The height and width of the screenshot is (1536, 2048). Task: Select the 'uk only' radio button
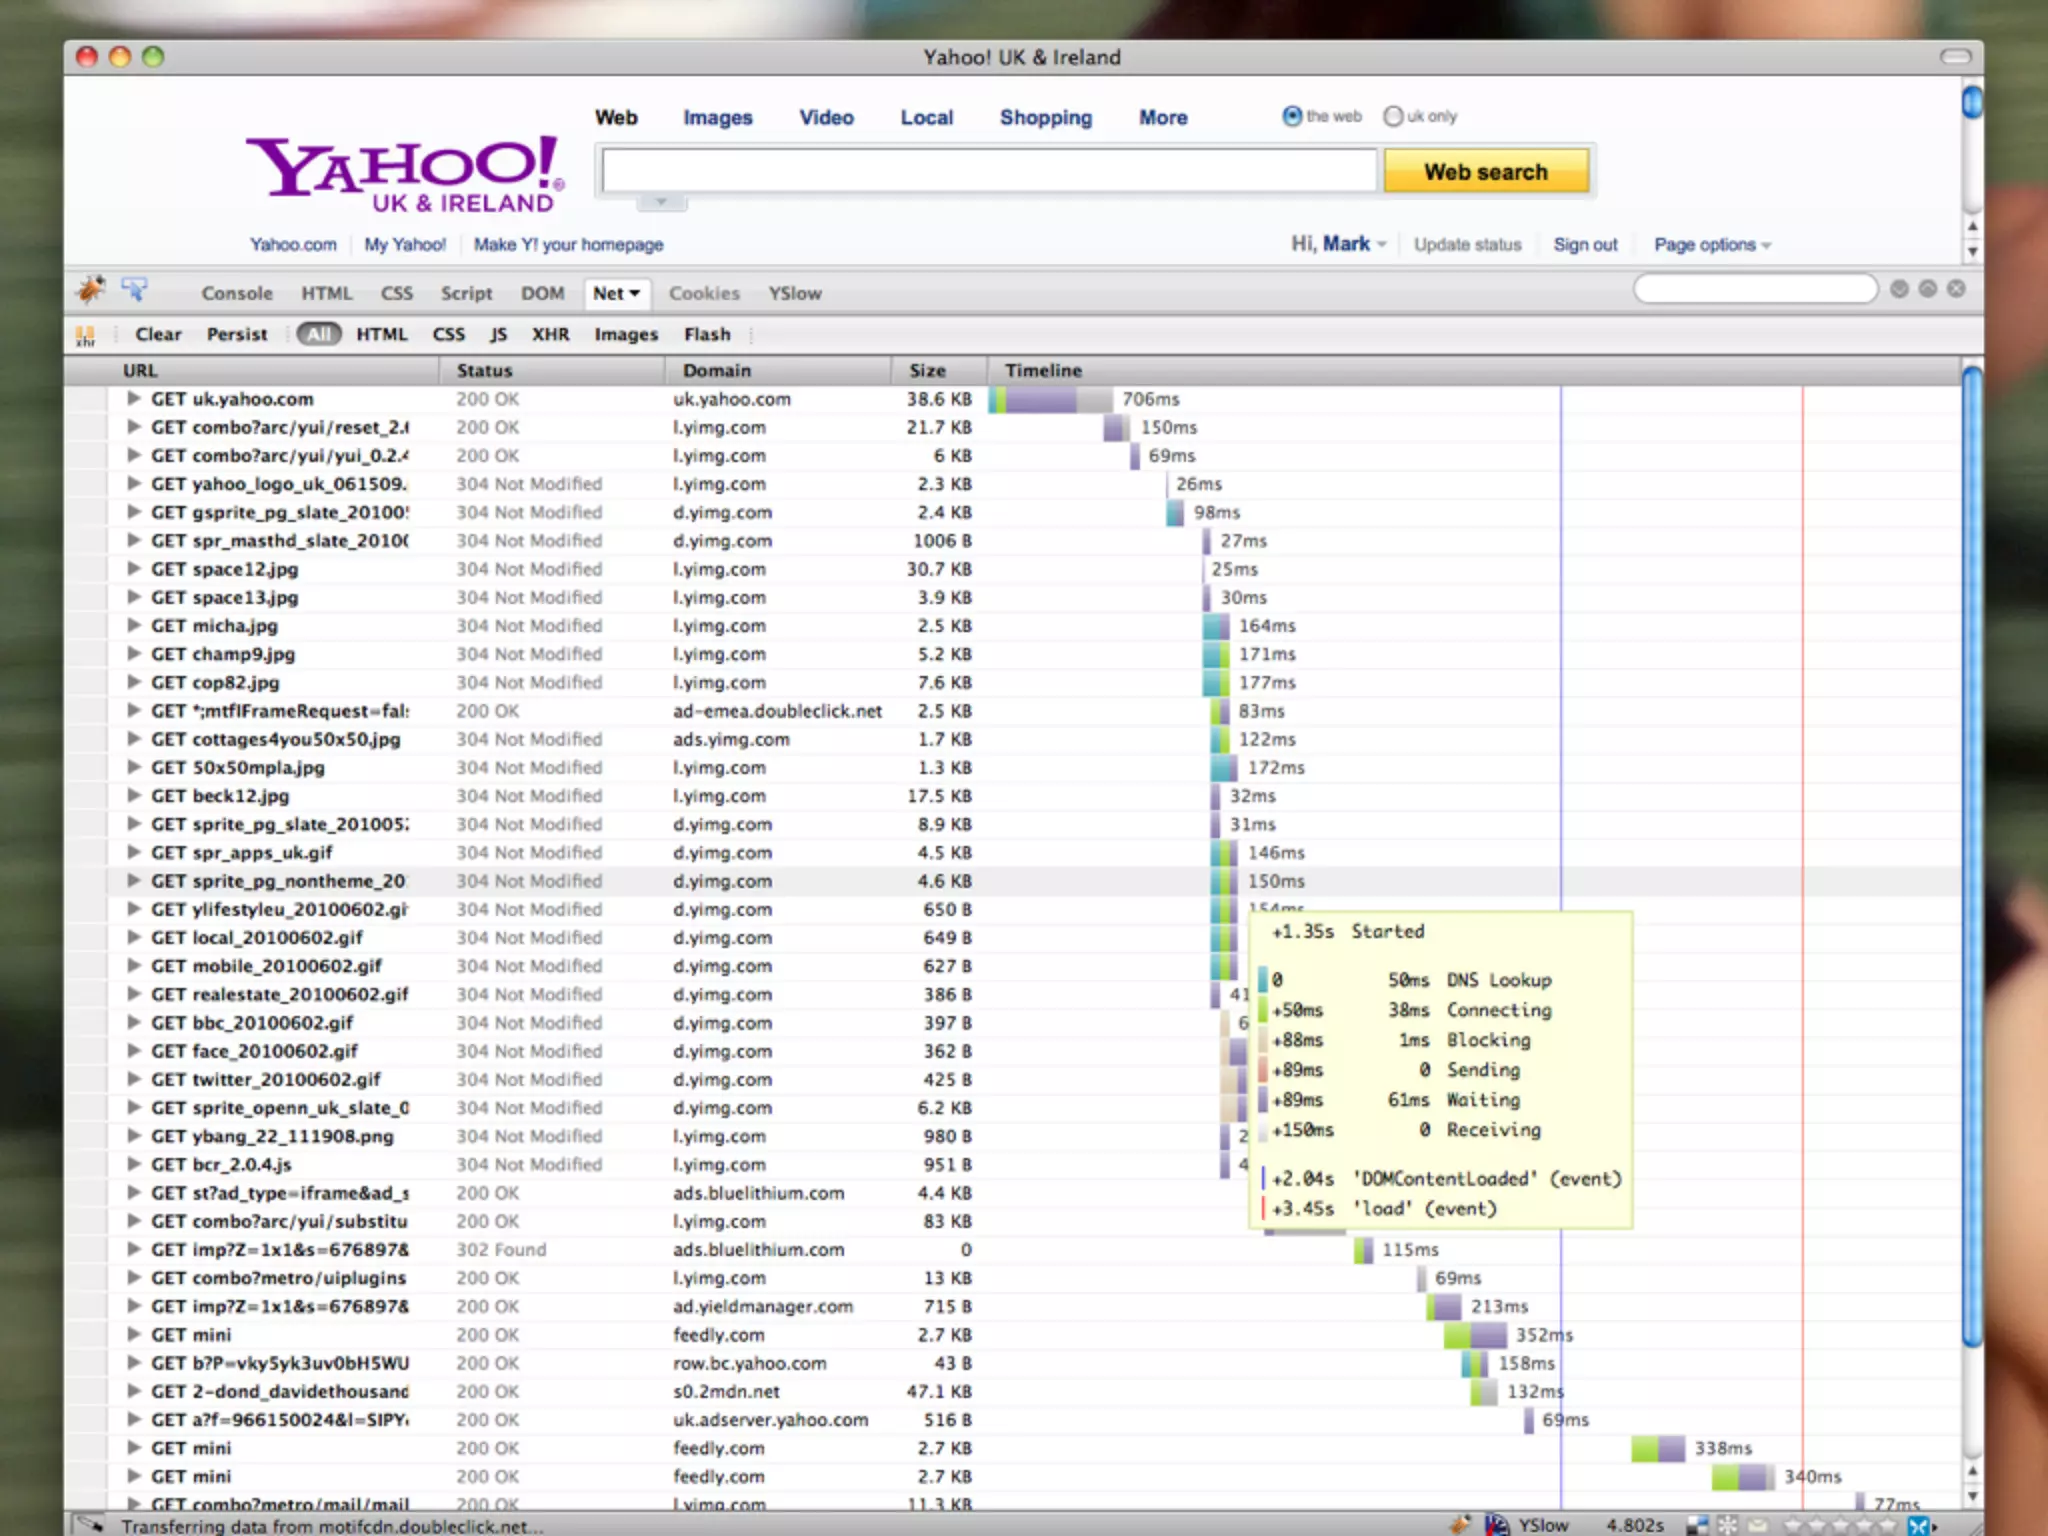pyautogui.click(x=1393, y=116)
